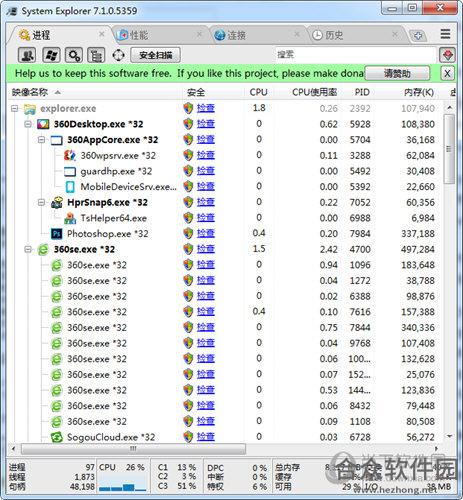Click the 安全扫描 button

coord(155,55)
